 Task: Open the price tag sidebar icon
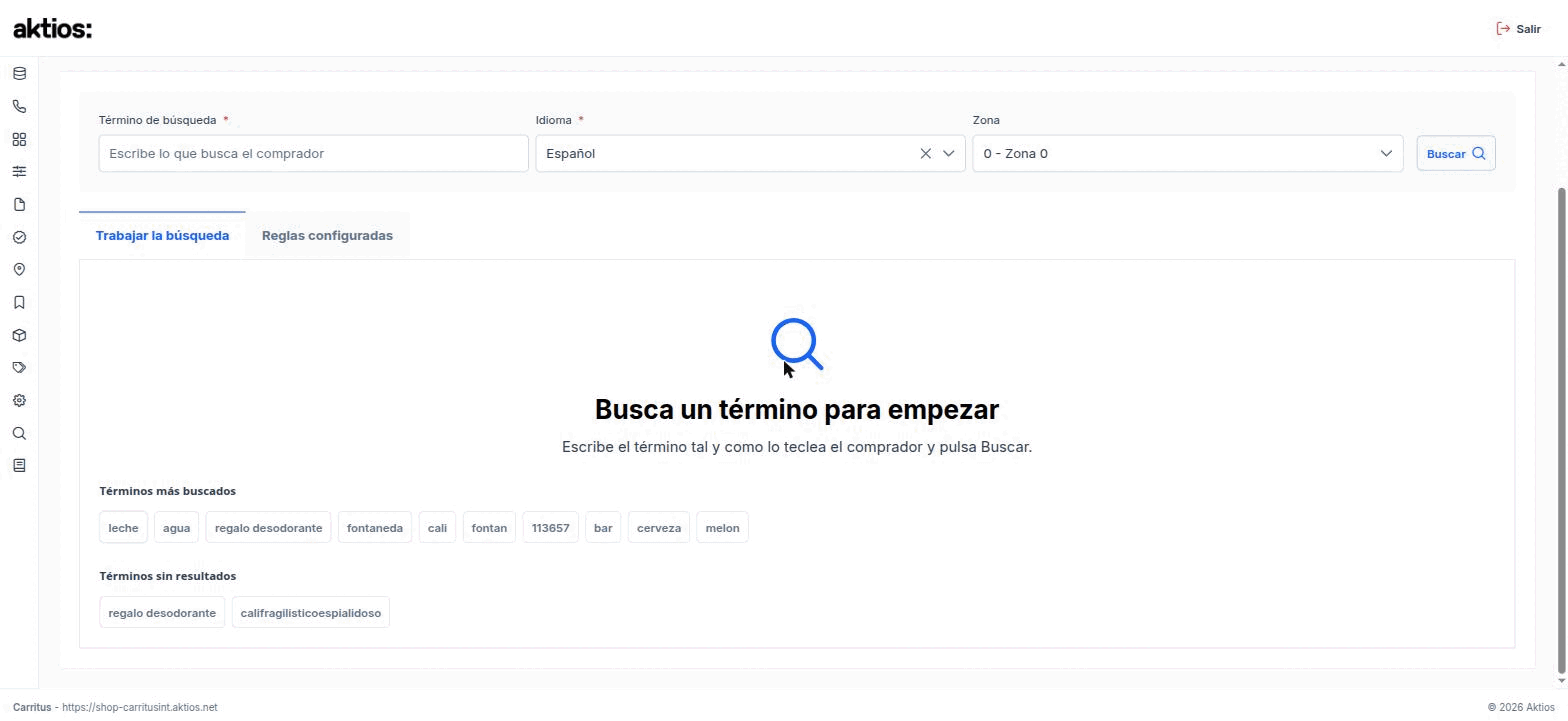tap(19, 368)
